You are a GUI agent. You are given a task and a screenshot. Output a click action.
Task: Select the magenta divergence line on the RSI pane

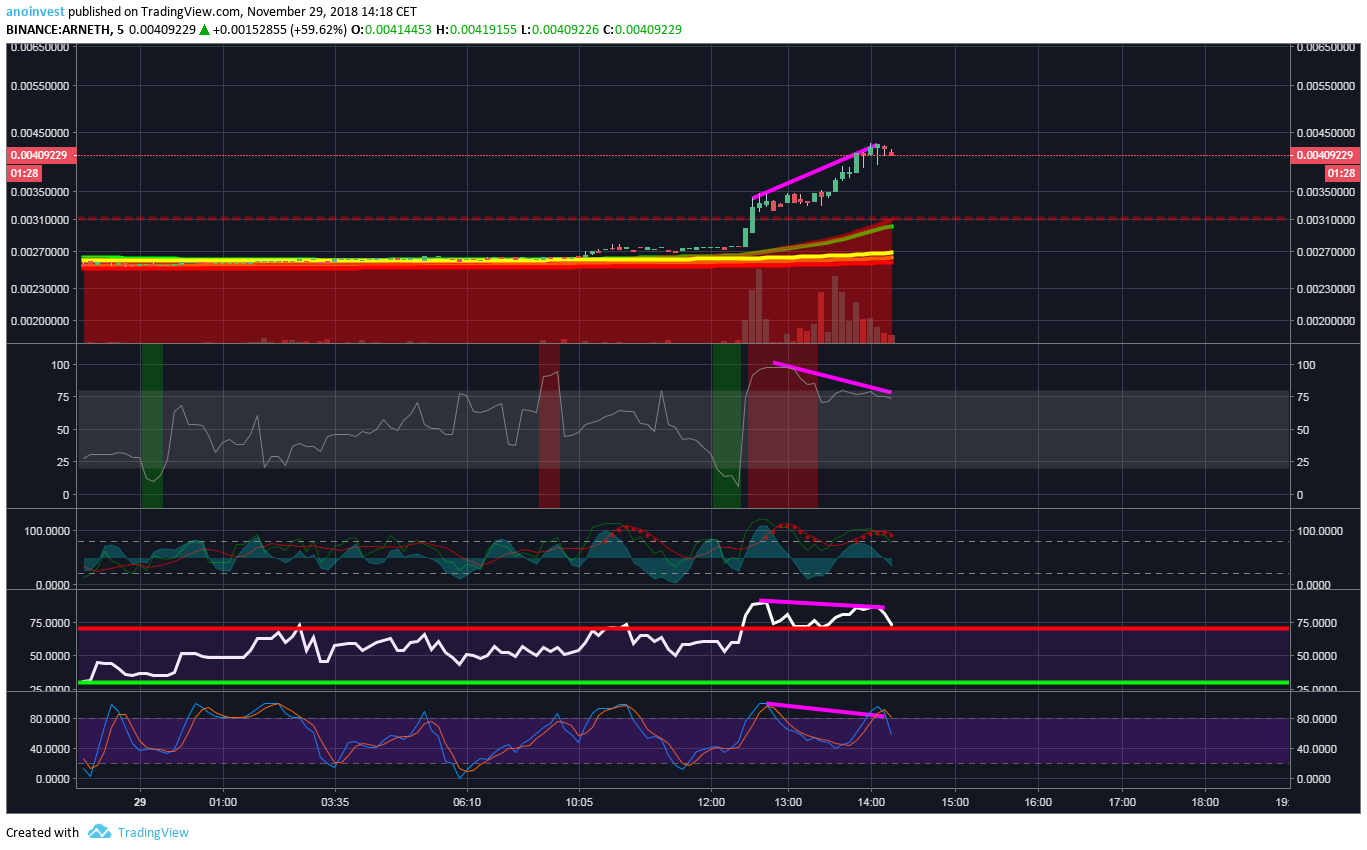[832, 376]
